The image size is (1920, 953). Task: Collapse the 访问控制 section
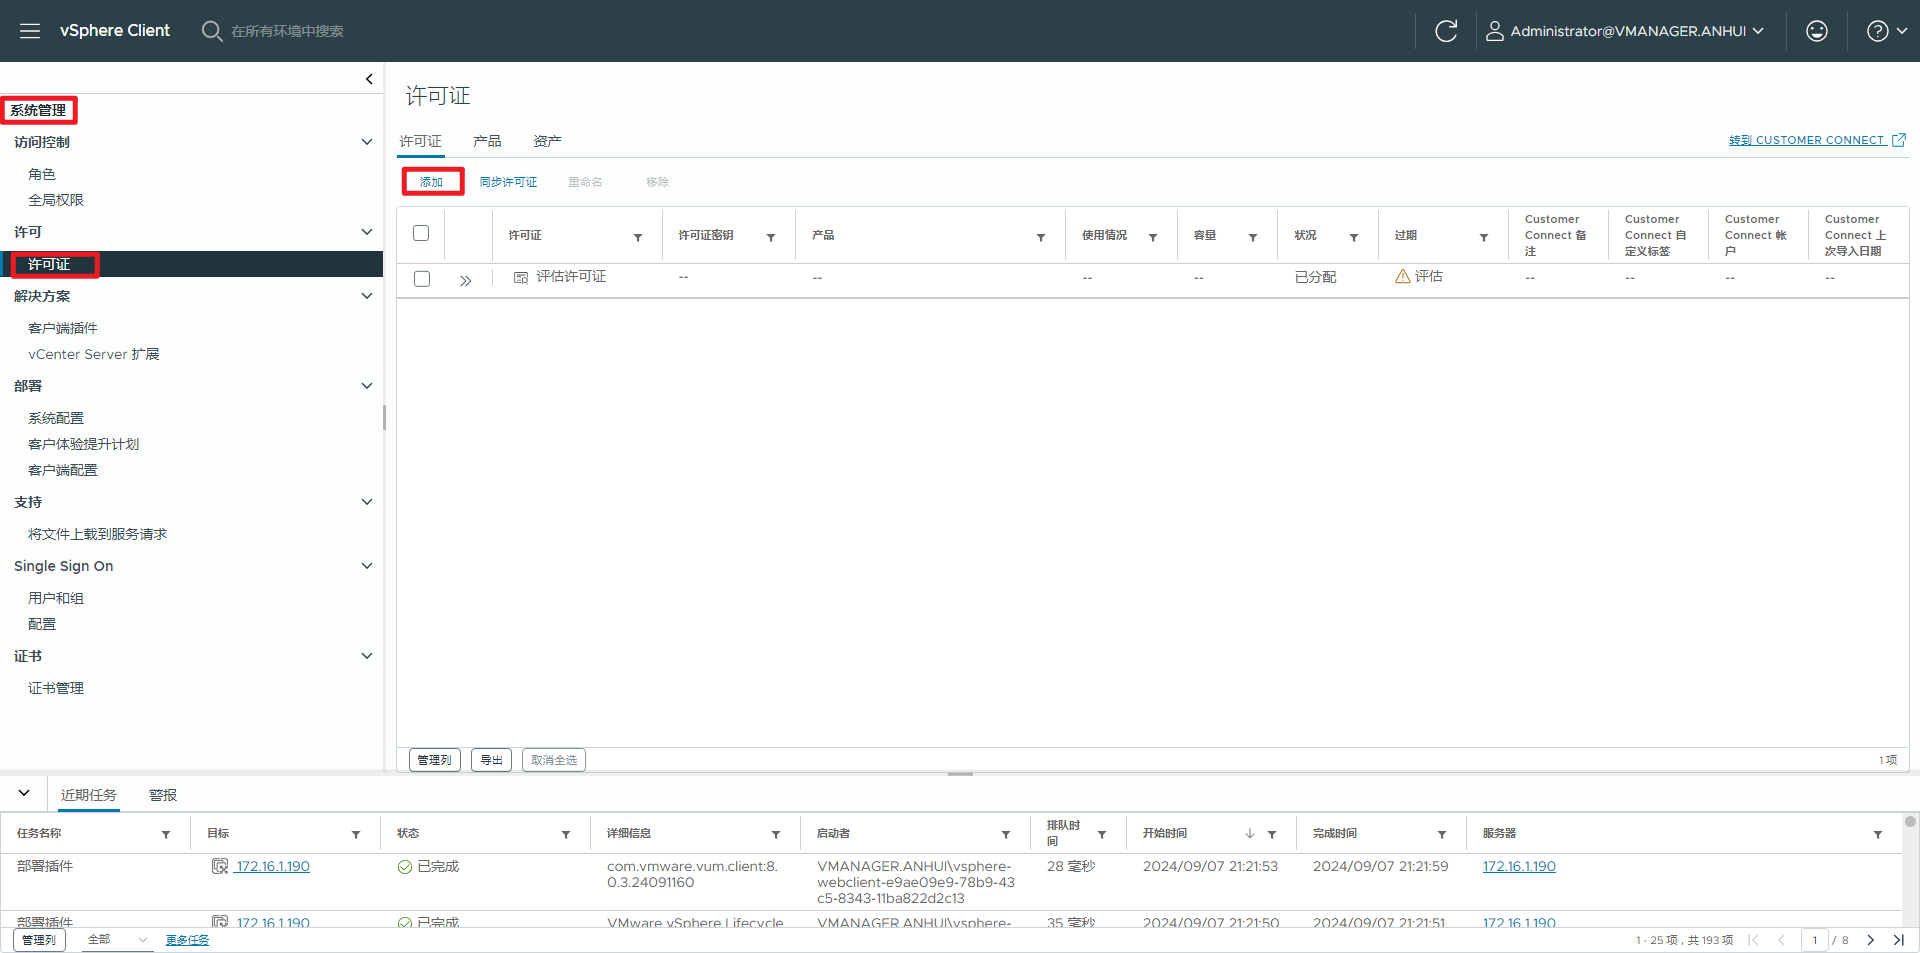pyautogui.click(x=366, y=142)
